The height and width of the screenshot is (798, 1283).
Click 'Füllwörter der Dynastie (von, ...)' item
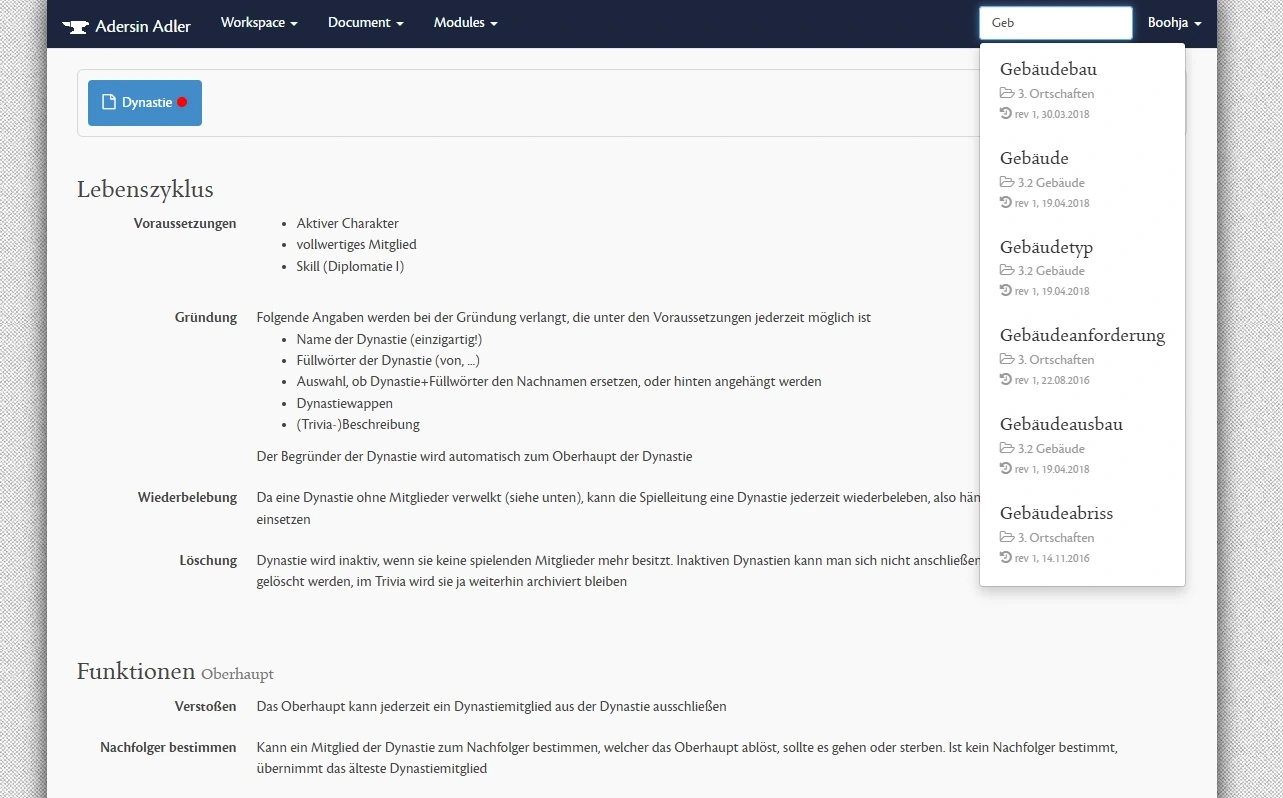388,360
